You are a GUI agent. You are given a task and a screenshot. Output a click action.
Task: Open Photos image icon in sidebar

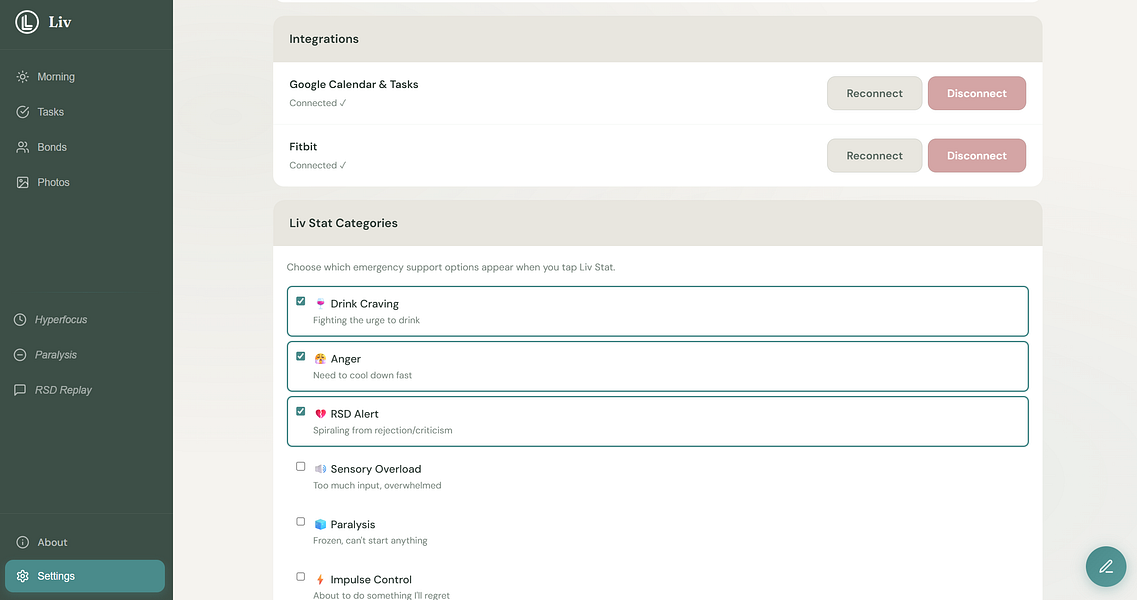coord(22,182)
